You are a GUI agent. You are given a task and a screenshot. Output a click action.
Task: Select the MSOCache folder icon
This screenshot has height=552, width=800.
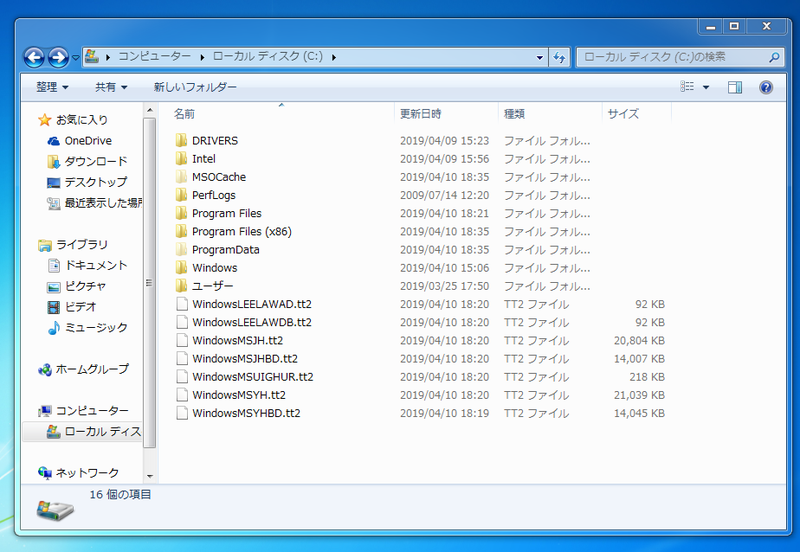click(x=181, y=177)
